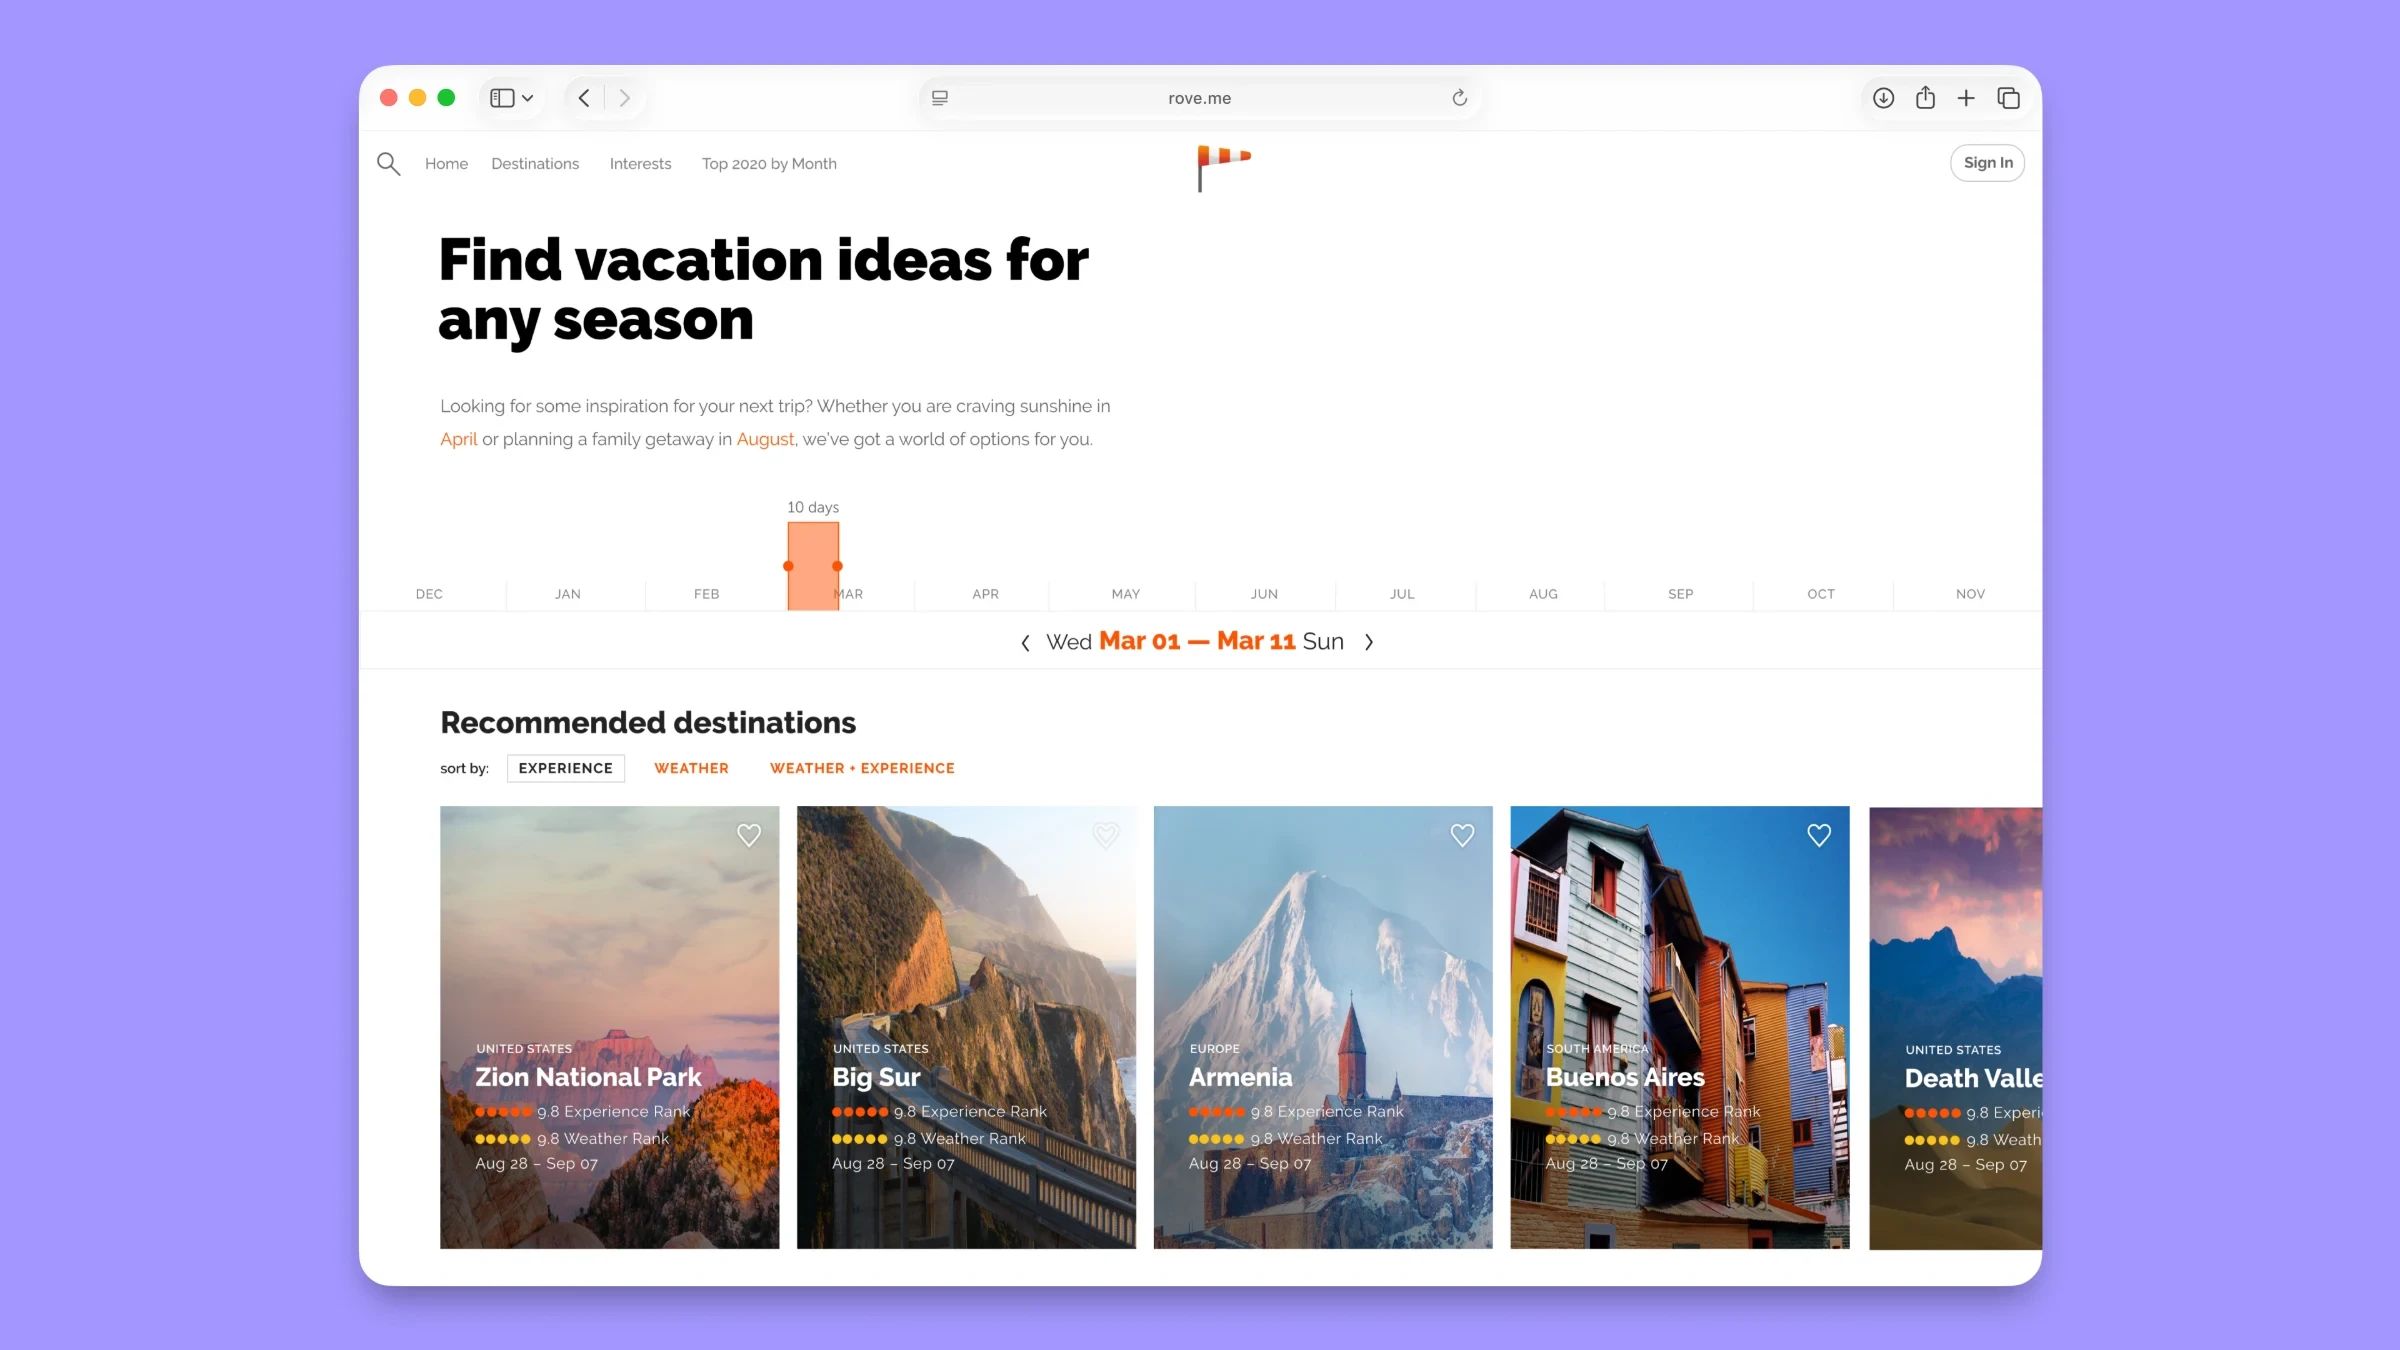Favorite Big Sur with heart icon

tap(1105, 835)
